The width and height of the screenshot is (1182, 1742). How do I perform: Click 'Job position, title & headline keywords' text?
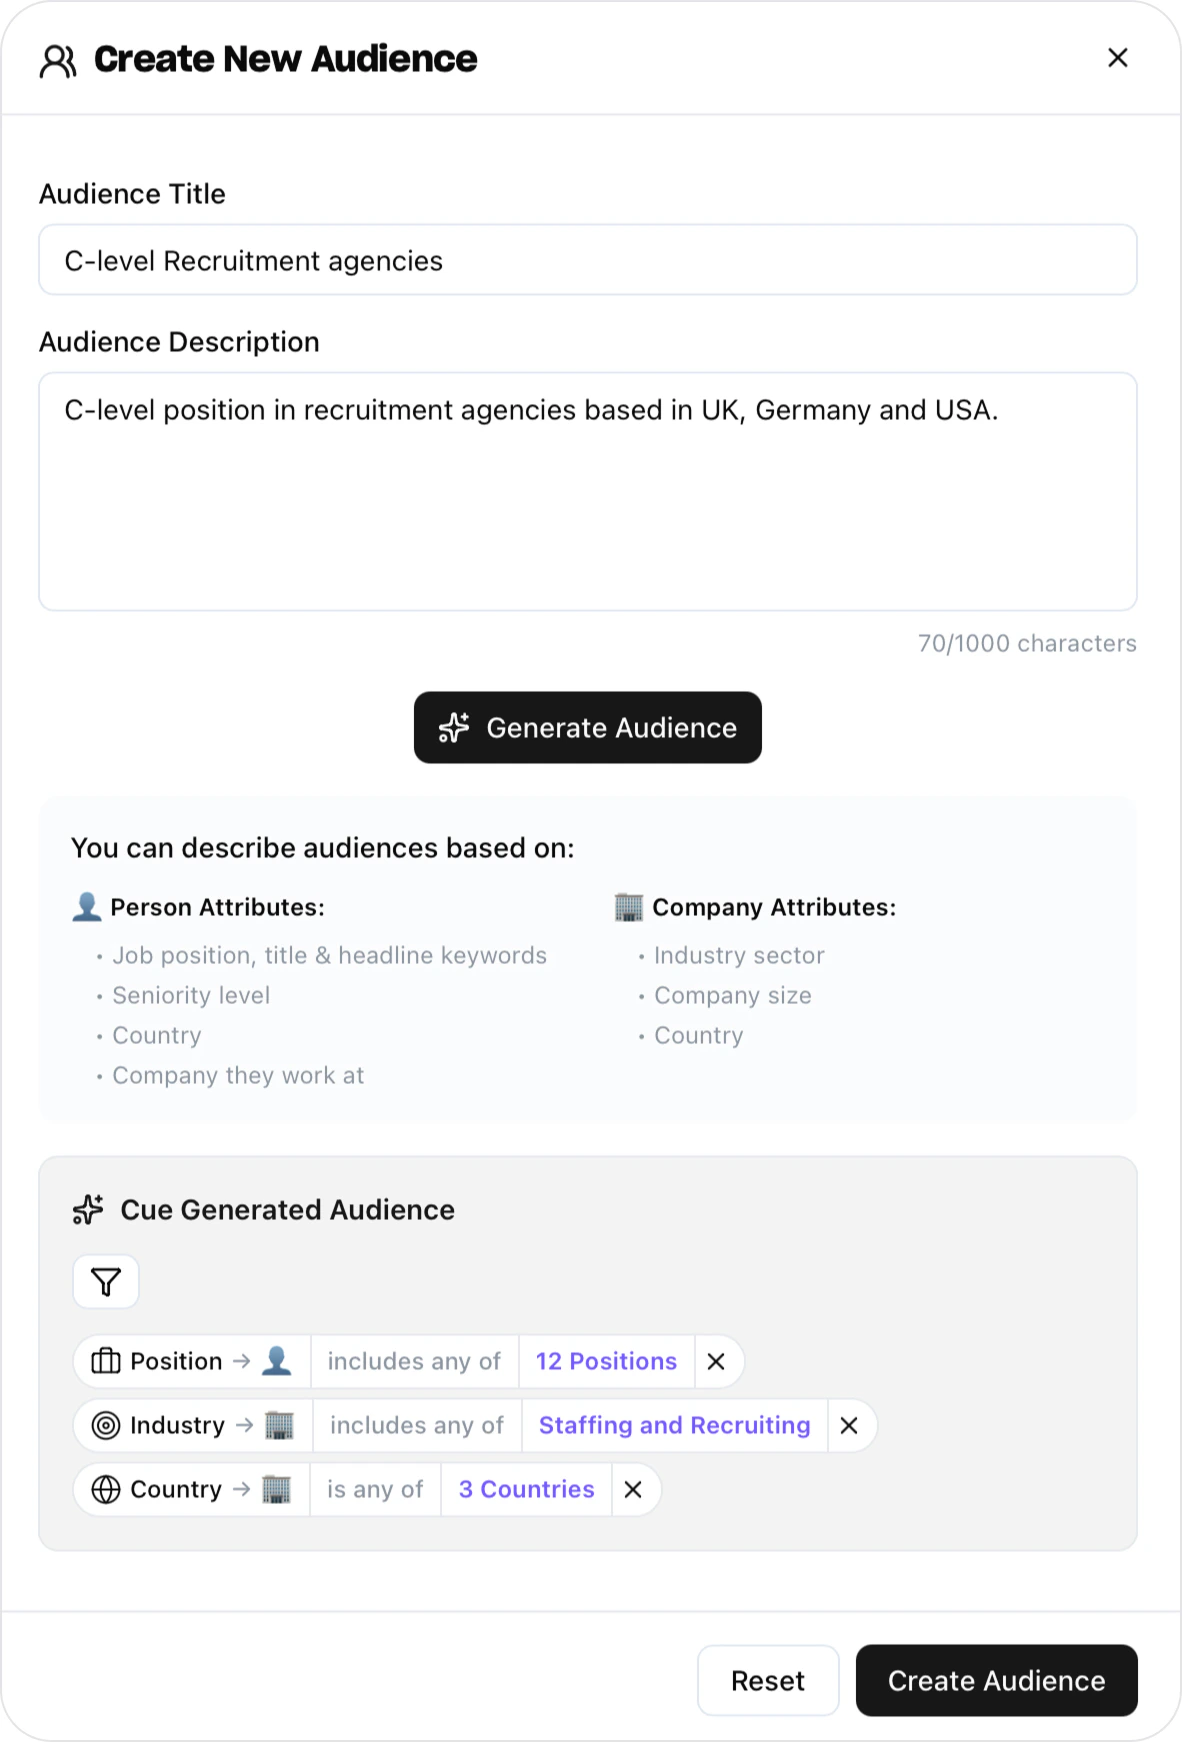[x=330, y=955]
